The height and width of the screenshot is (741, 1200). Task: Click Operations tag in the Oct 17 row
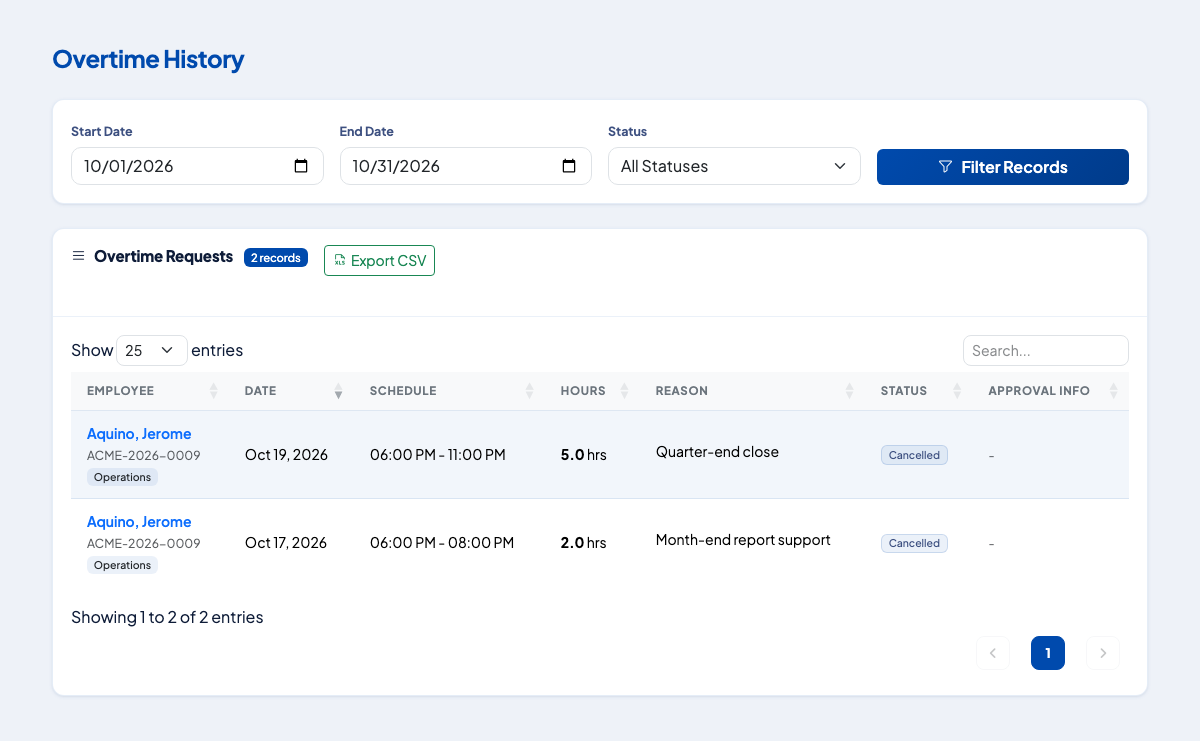[122, 565]
